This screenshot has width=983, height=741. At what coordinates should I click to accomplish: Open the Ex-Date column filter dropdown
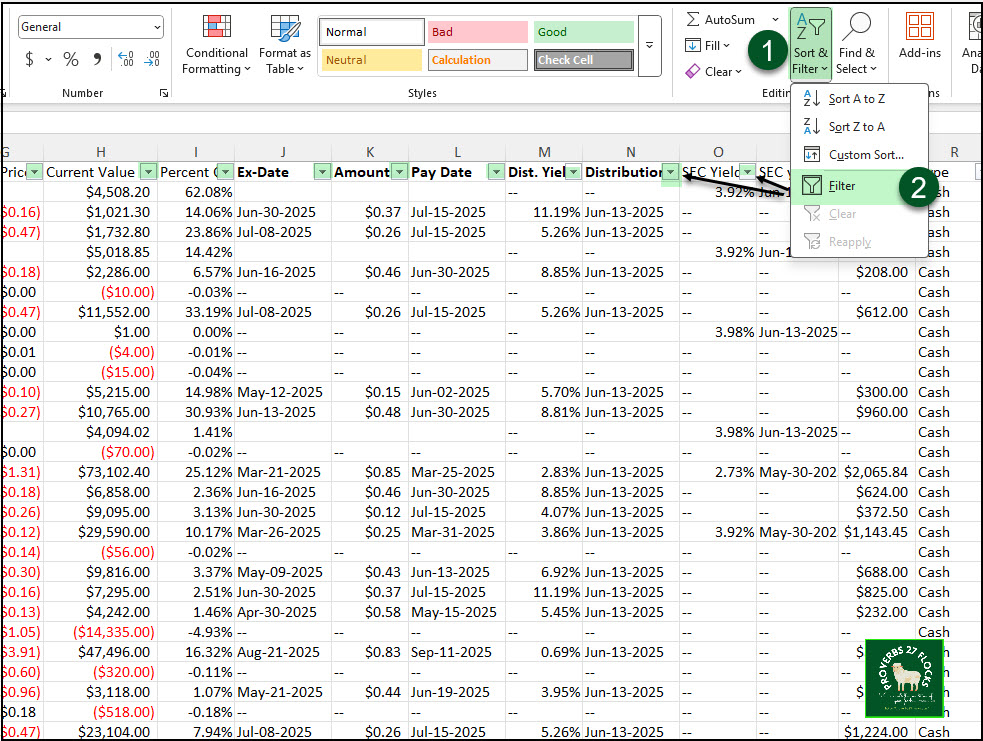pos(322,172)
